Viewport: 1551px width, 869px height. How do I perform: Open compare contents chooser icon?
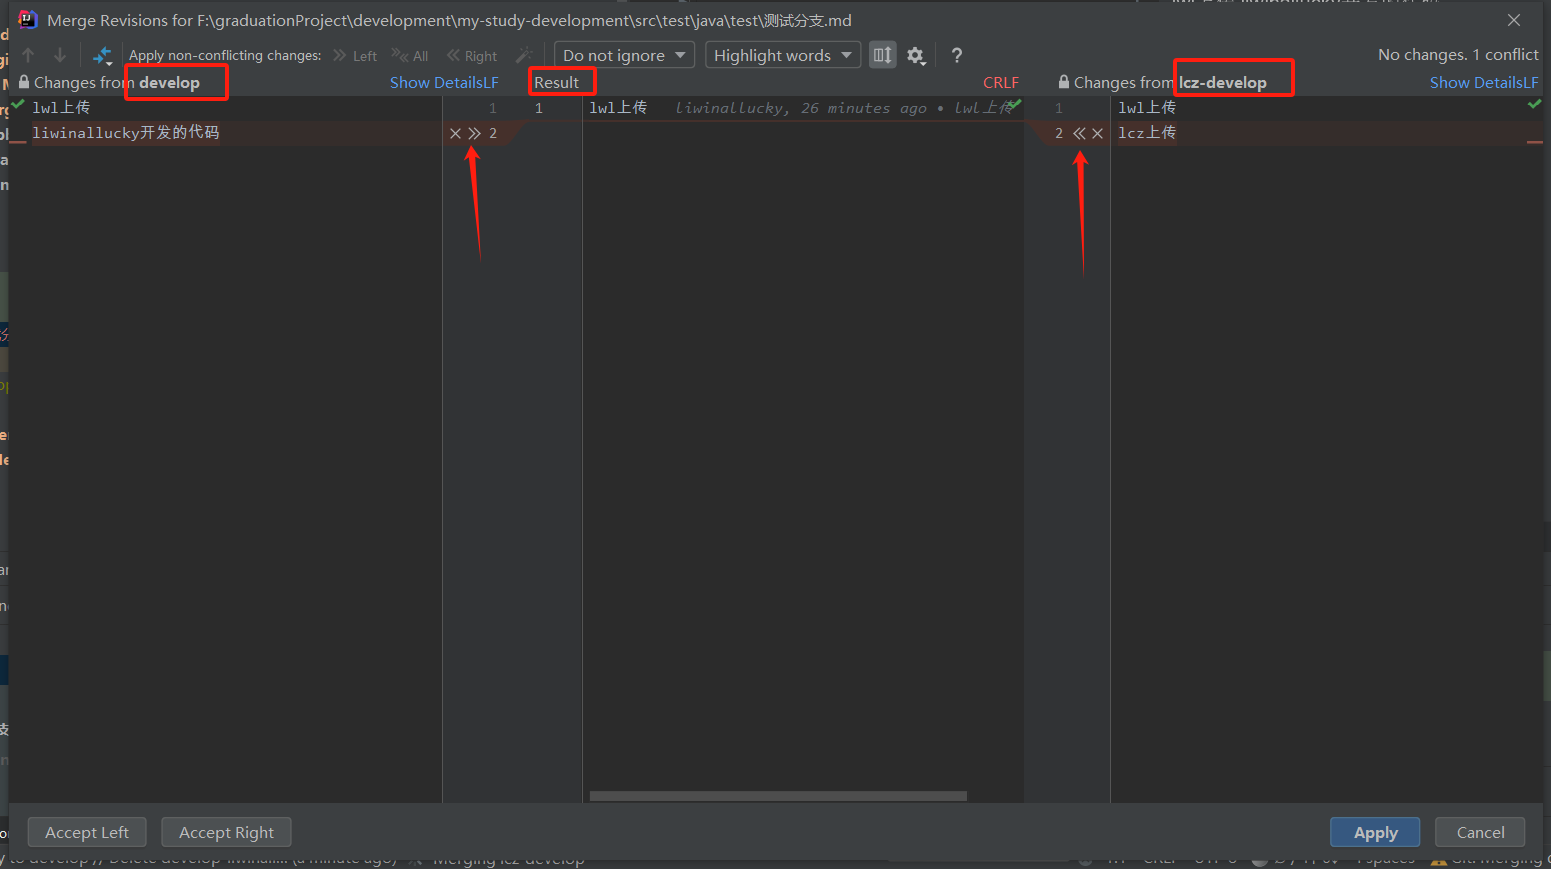pyautogui.click(x=103, y=55)
